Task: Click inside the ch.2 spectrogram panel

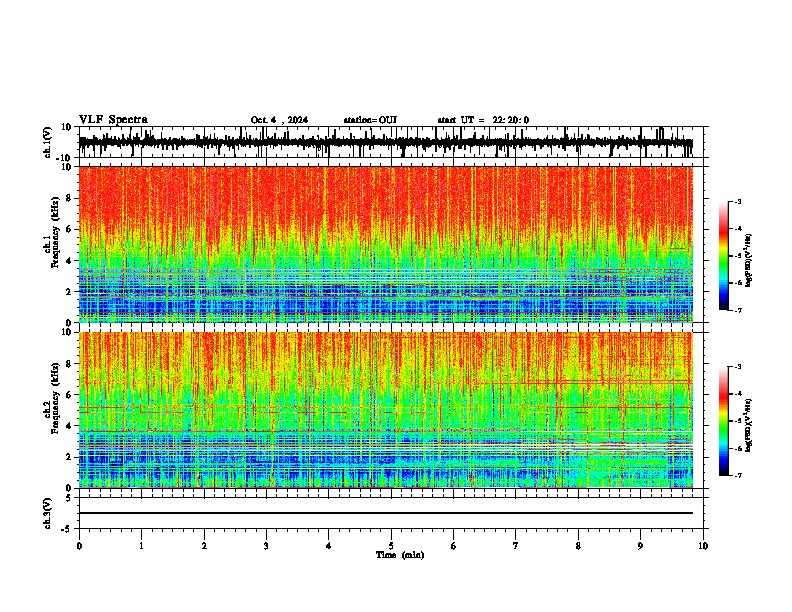Action: [x=385, y=410]
